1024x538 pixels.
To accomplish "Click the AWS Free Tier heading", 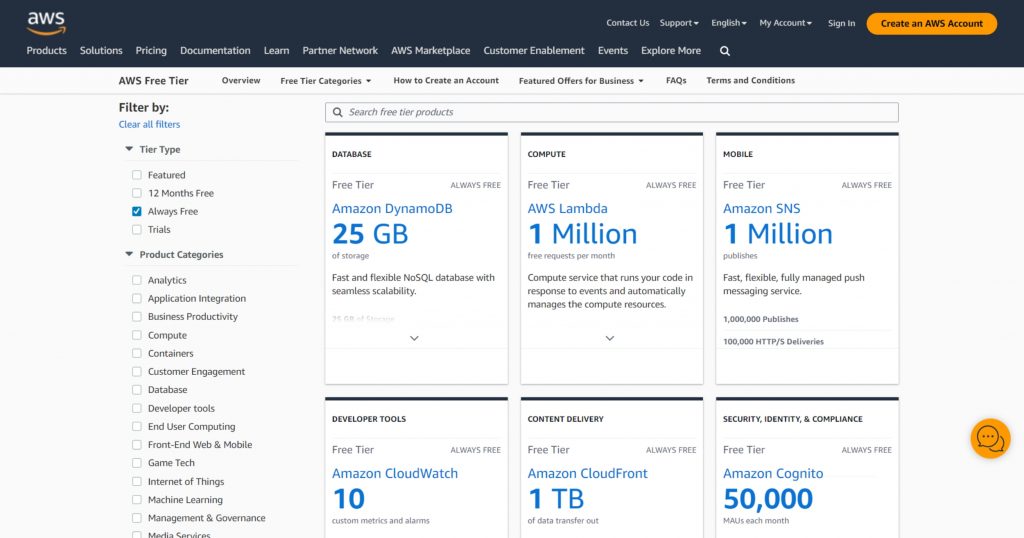I will click(x=153, y=81).
